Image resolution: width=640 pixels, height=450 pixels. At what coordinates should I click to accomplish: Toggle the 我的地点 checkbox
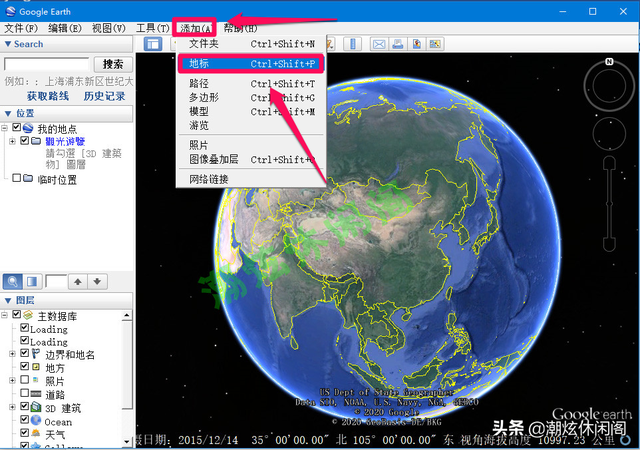click(16, 127)
